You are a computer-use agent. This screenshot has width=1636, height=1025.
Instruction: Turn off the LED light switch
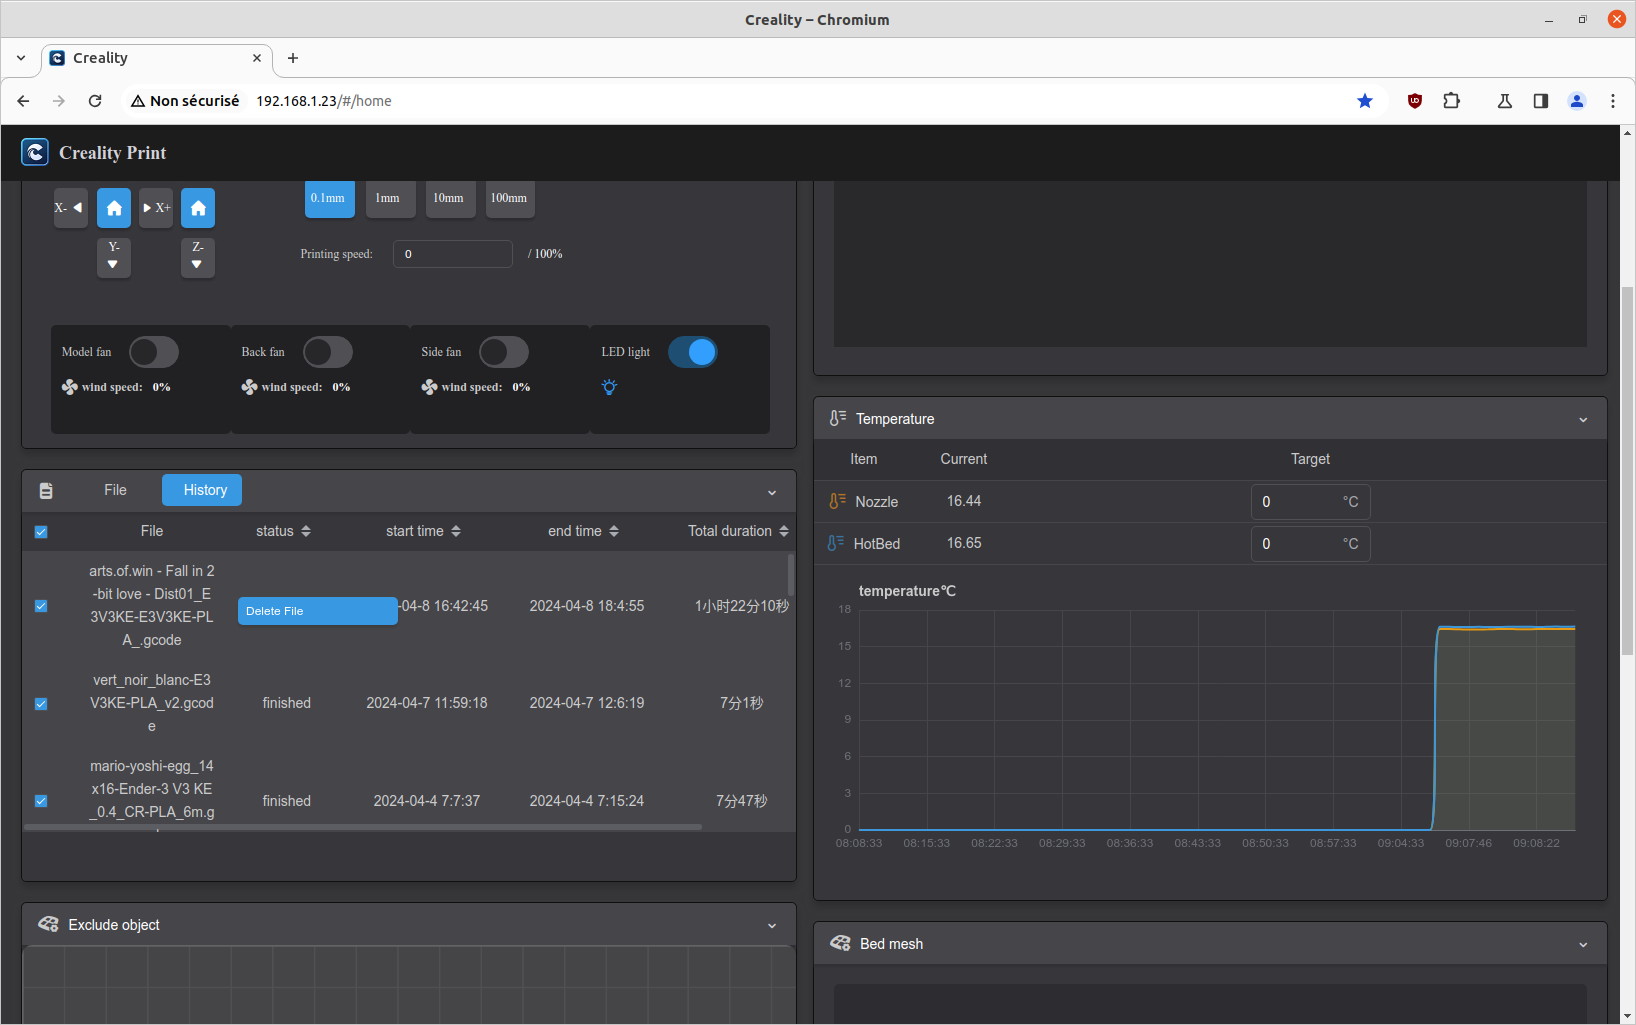click(x=692, y=352)
